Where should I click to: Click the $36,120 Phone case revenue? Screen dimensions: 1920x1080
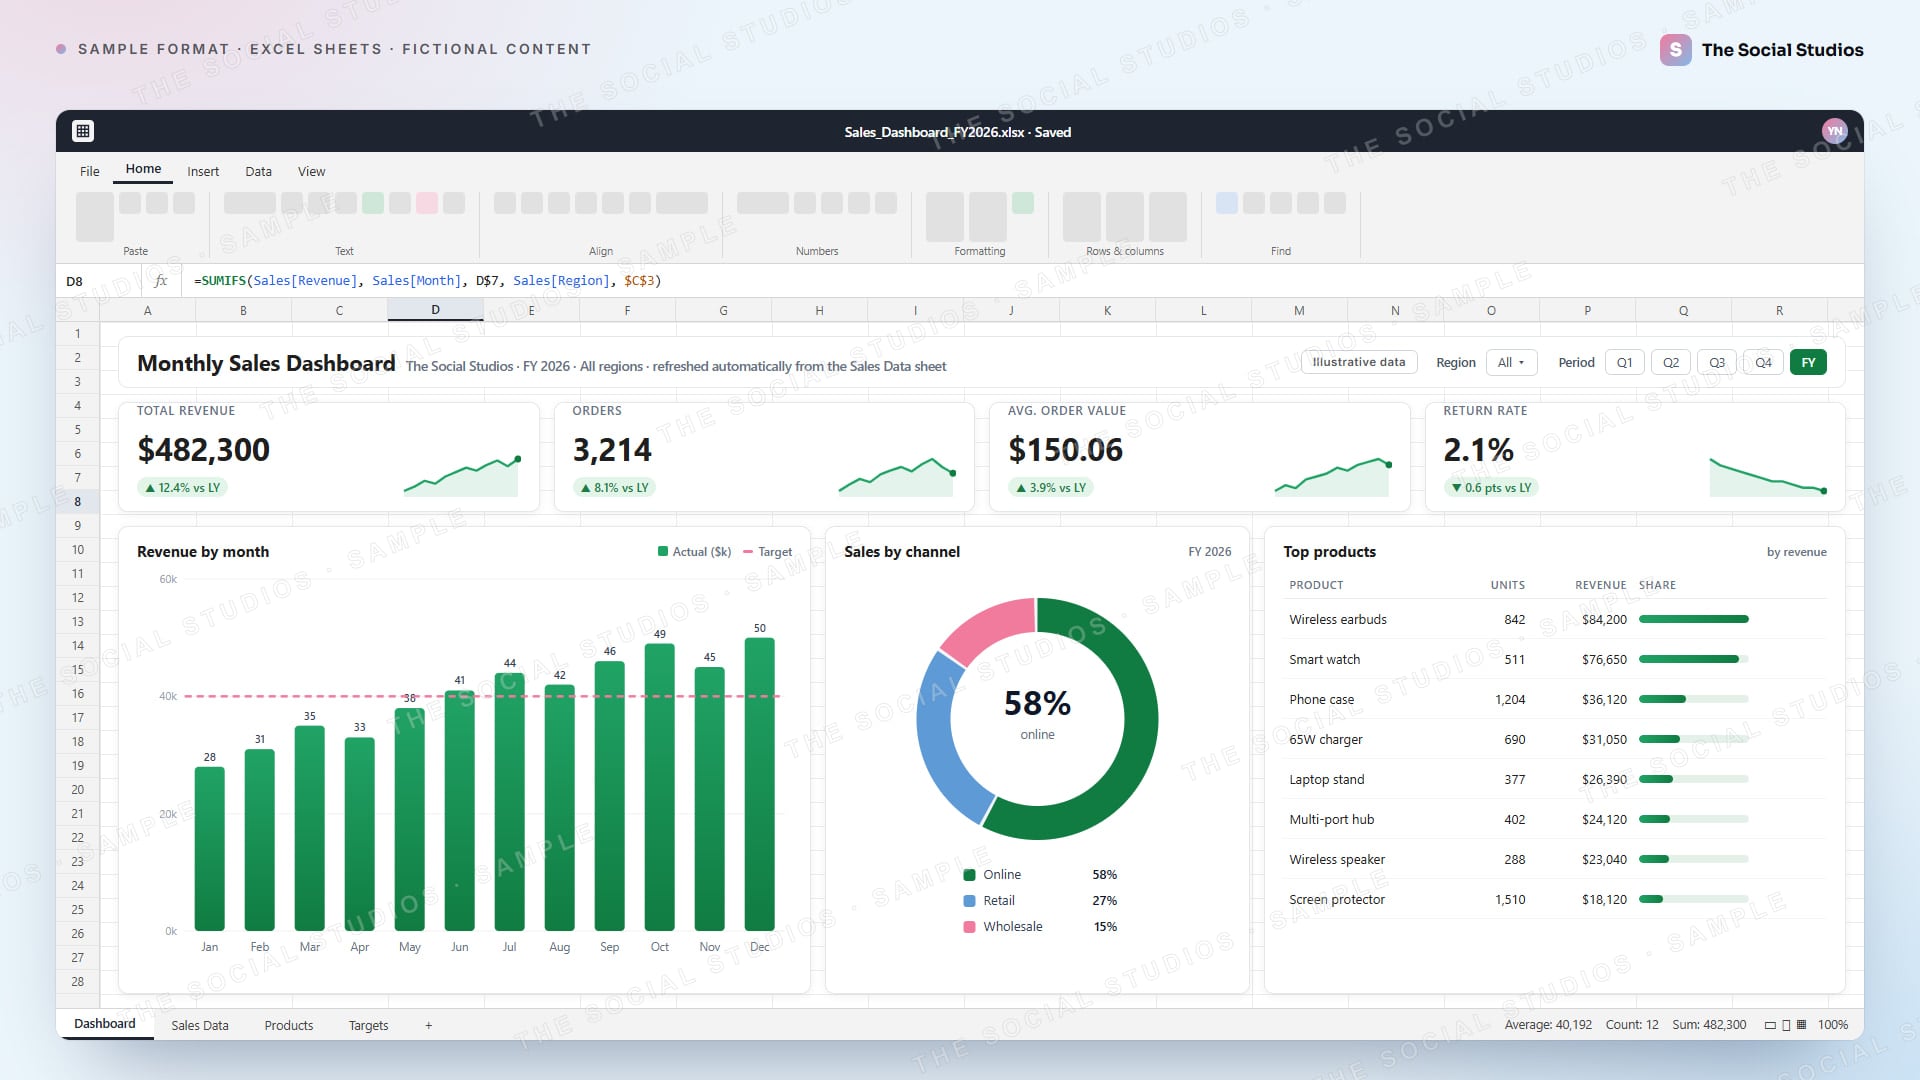1604,699
